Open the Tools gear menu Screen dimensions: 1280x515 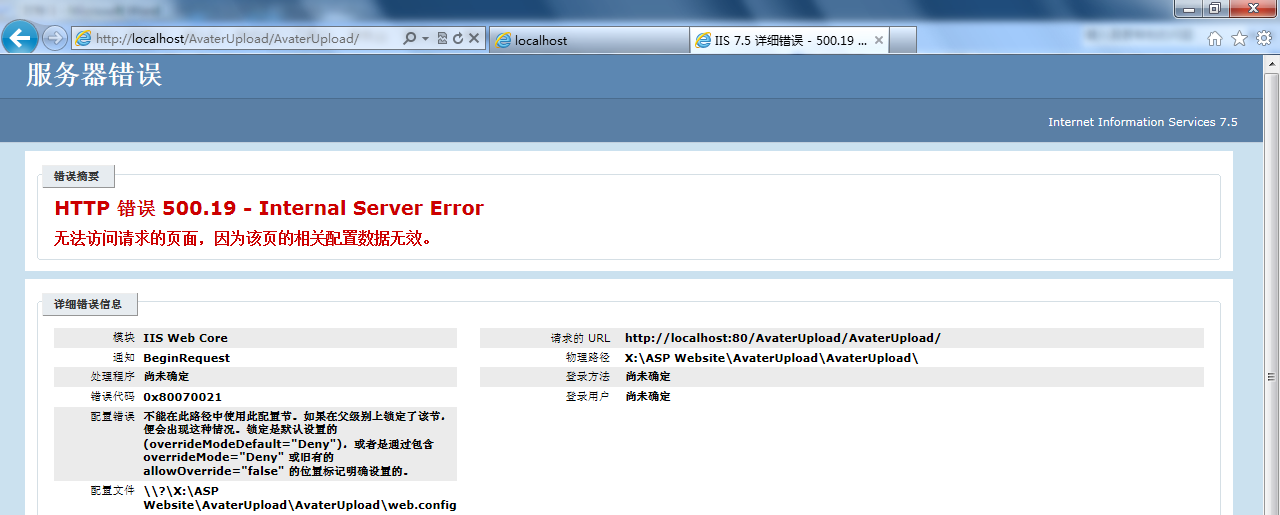click(x=1263, y=39)
